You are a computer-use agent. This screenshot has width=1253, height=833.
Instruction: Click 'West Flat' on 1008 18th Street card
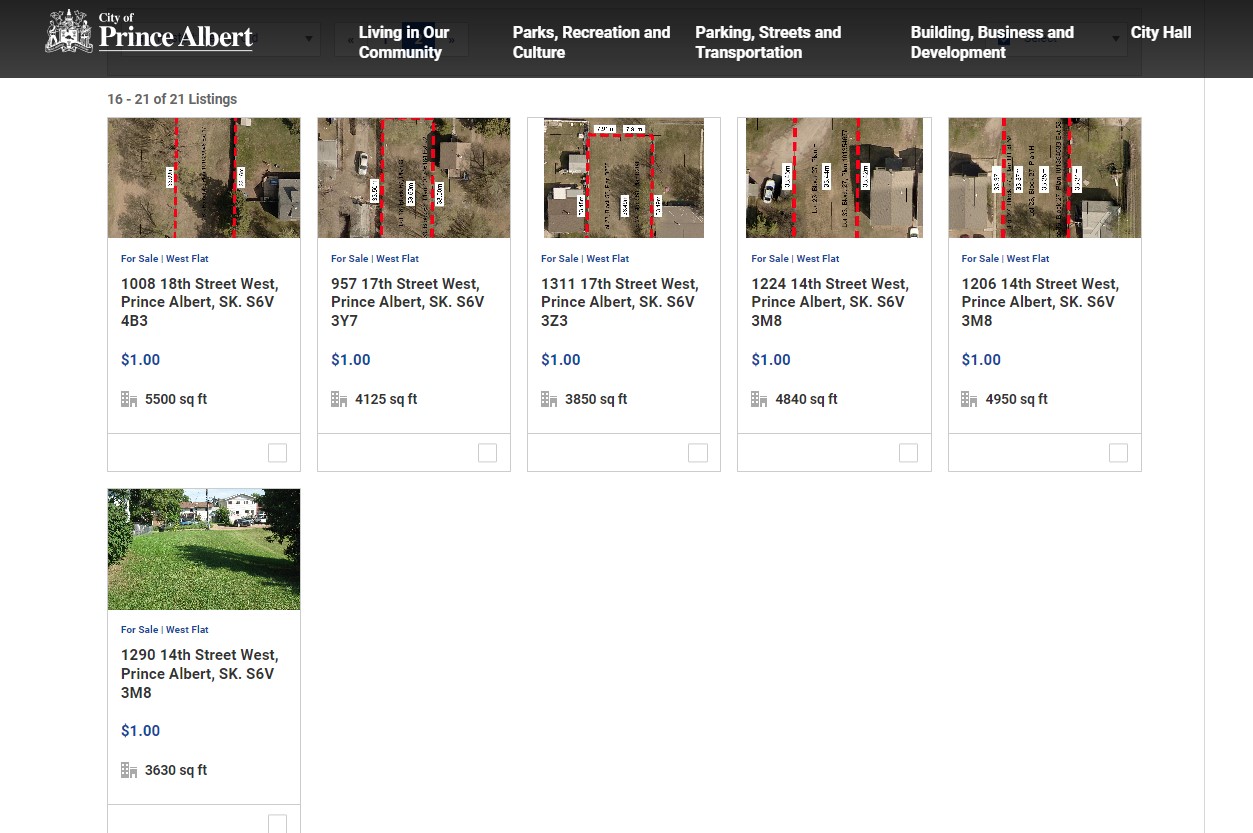(187, 259)
